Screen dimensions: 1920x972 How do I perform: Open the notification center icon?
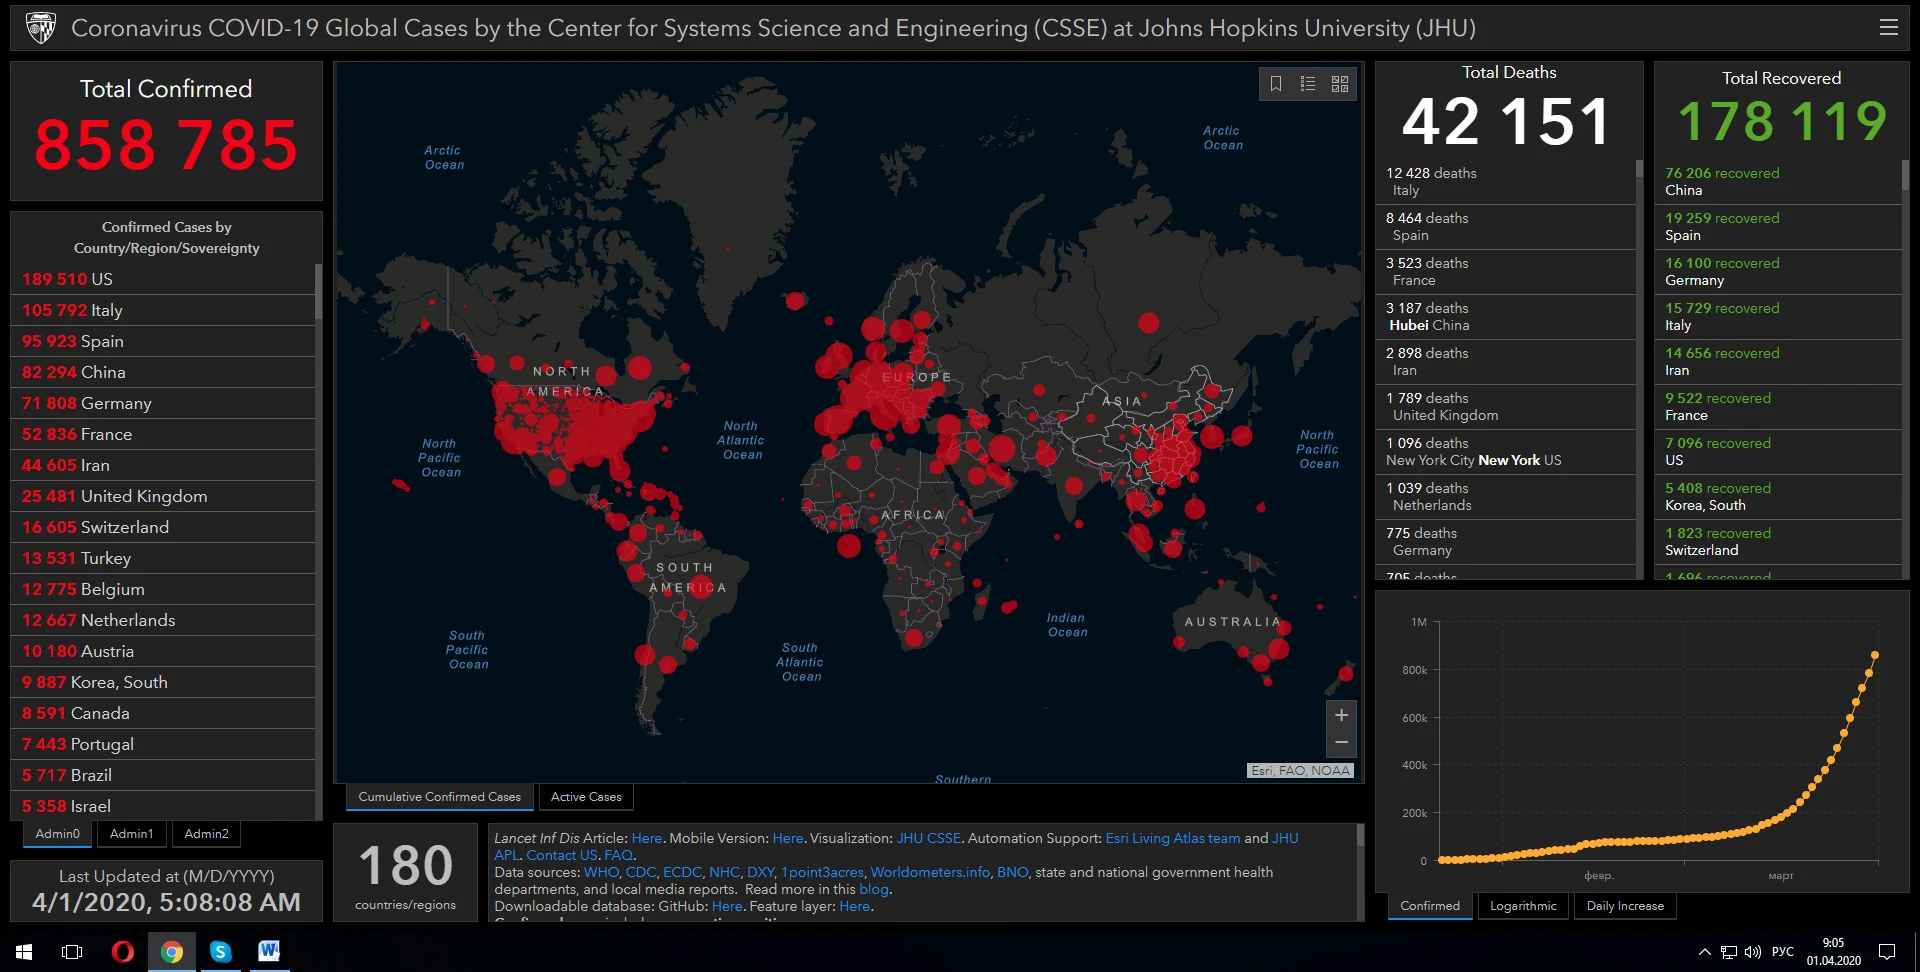coord(1887,952)
